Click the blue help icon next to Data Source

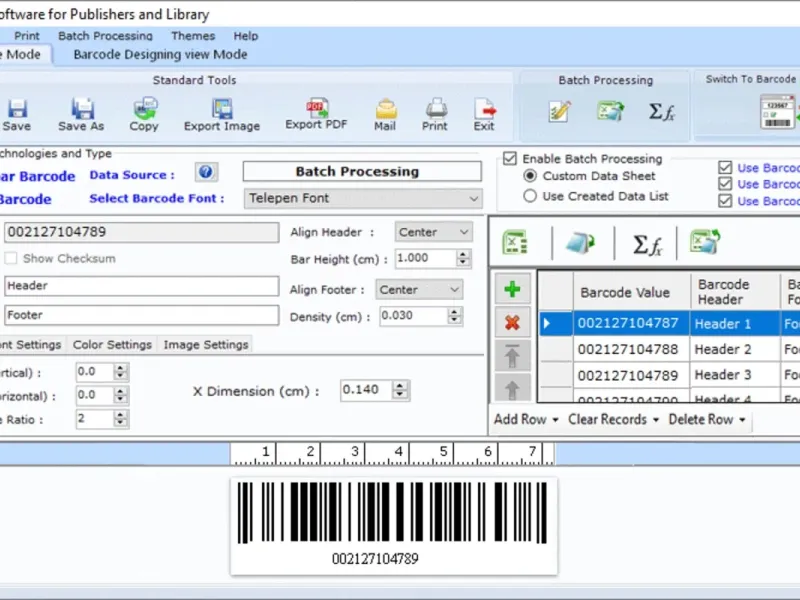[206, 172]
